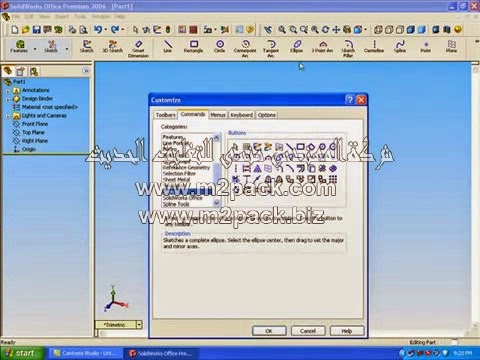Open the Trimetric view orientation dropdown
Screen dimensions: 480x360
[139, 324]
